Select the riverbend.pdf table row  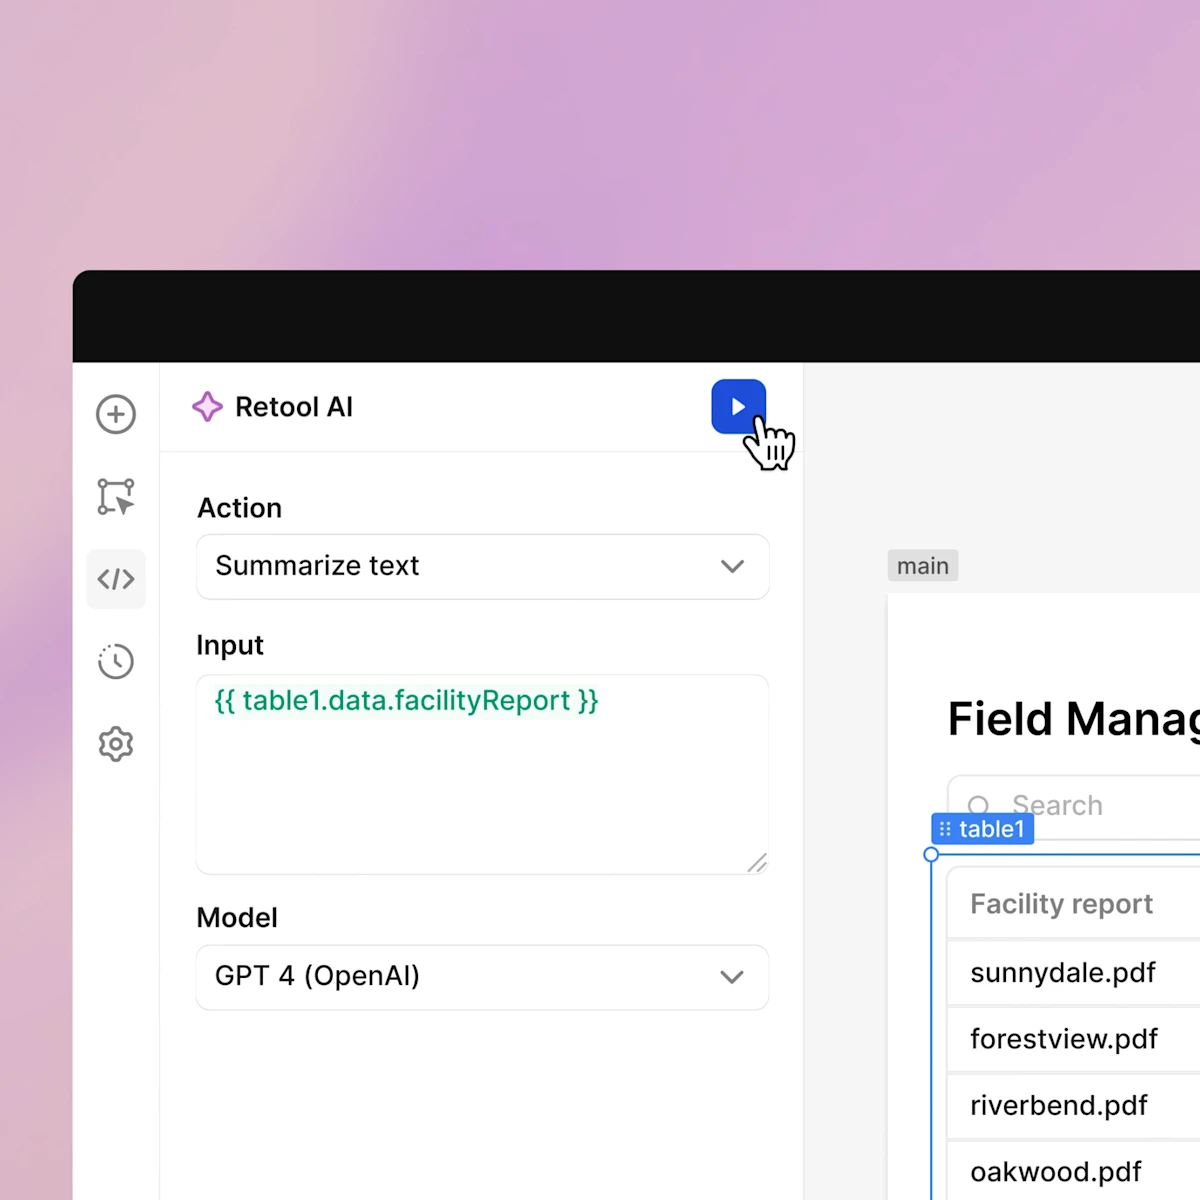(1059, 1105)
